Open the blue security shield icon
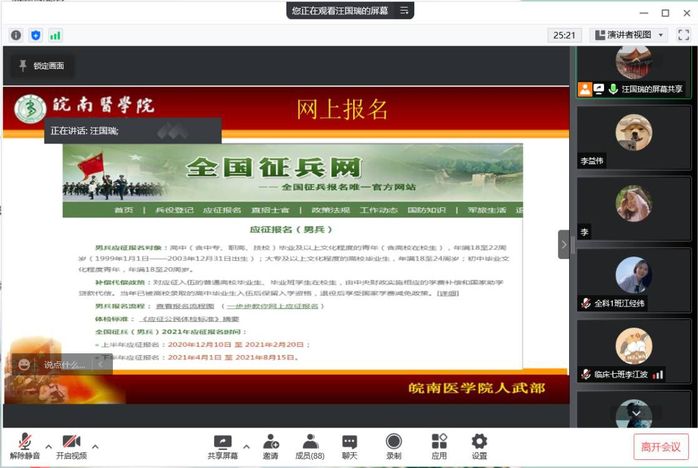 tap(36, 35)
